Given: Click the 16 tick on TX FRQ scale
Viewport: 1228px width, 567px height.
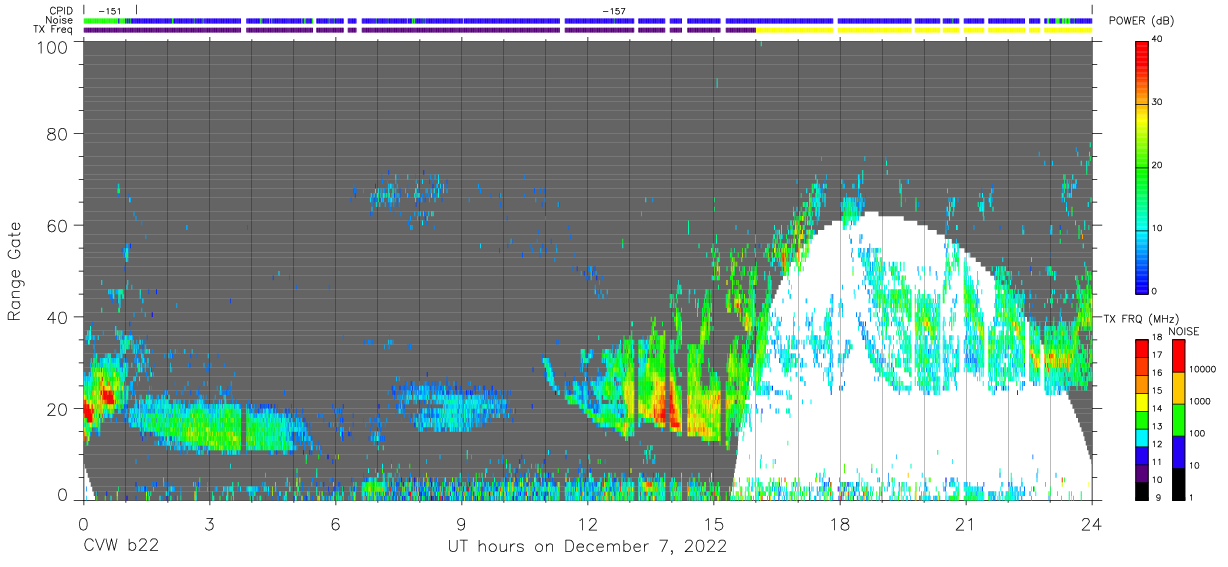Looking at the screenshot, I should [1158, 374].
